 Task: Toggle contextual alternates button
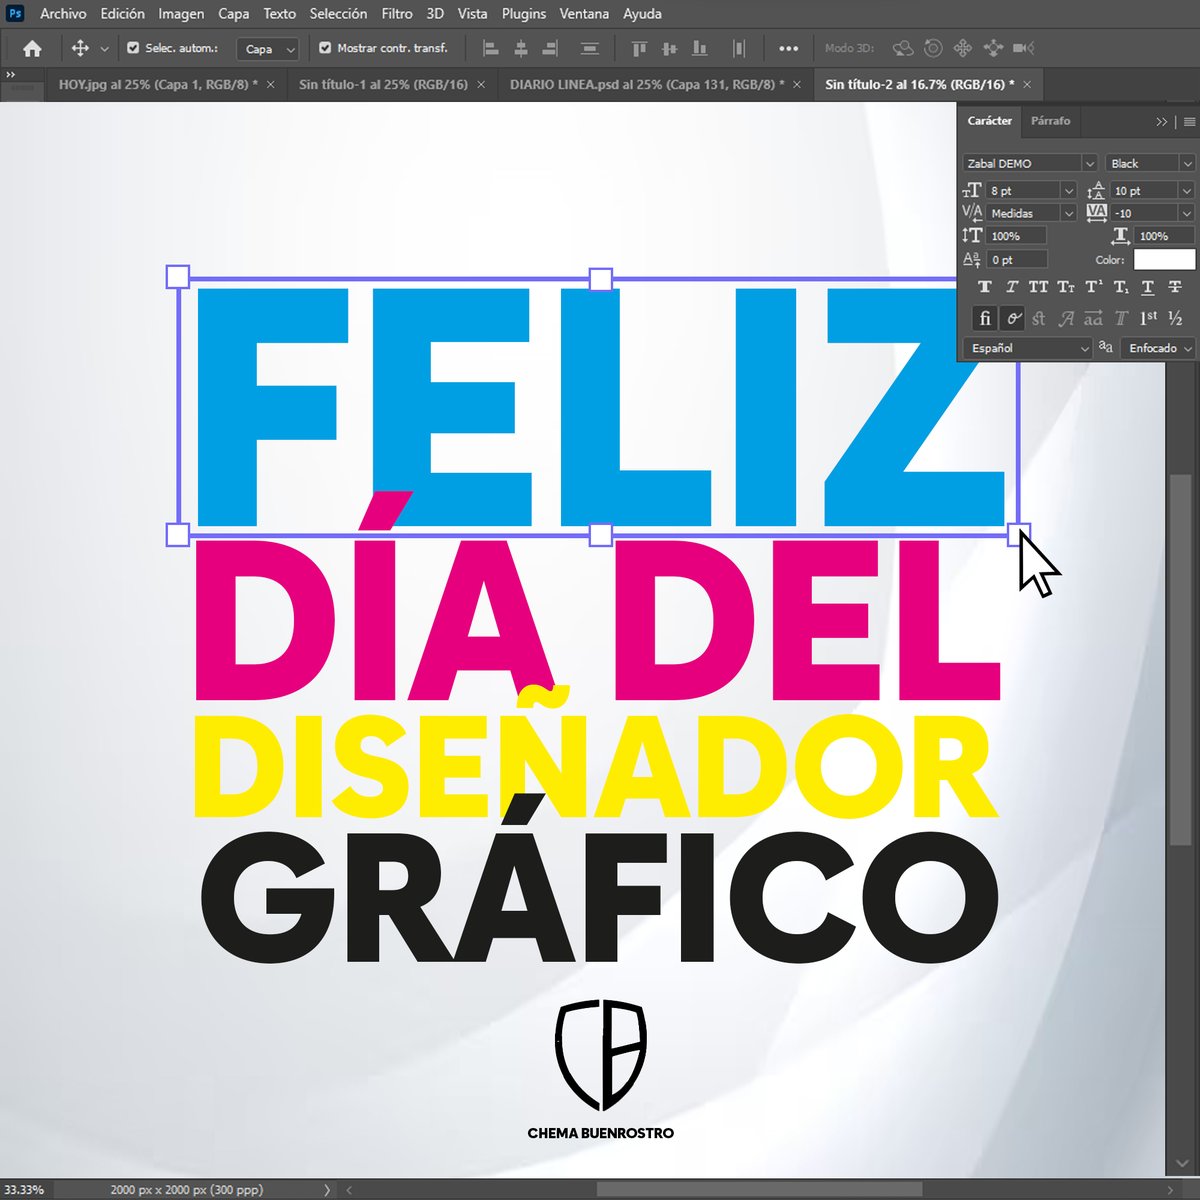tap(1013, 318)
